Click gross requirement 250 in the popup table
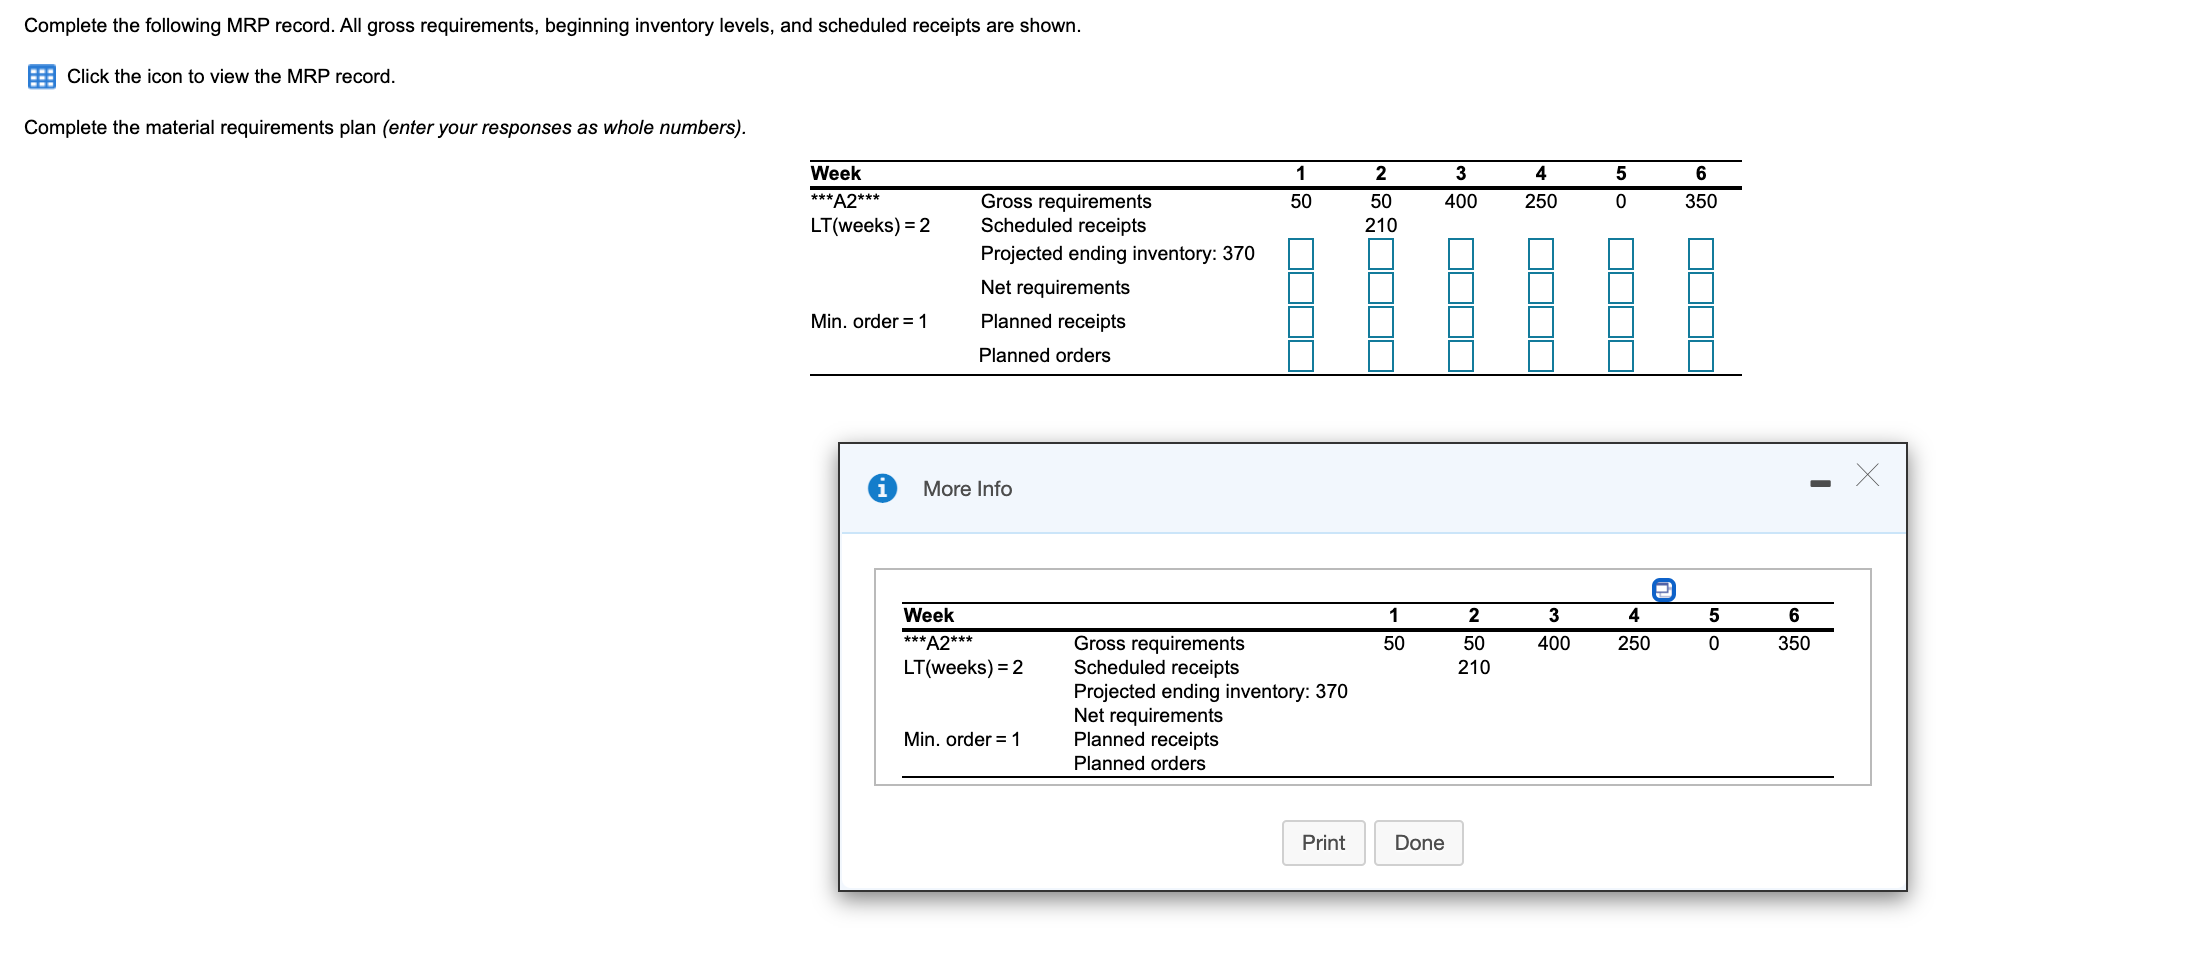This screenshot has width=2200, height=958. click(1634, 643)
